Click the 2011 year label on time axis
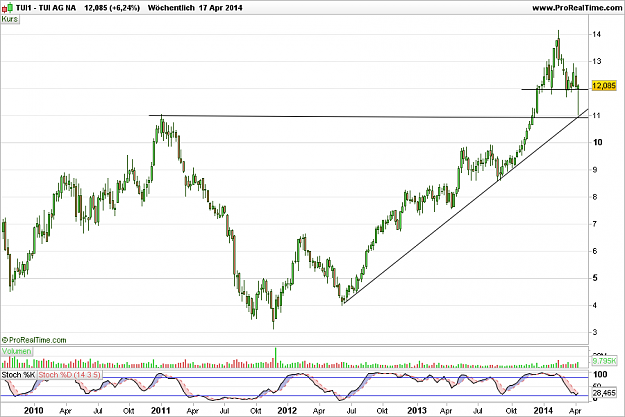This screenshot has height=417, width=625. pos(160,410)
